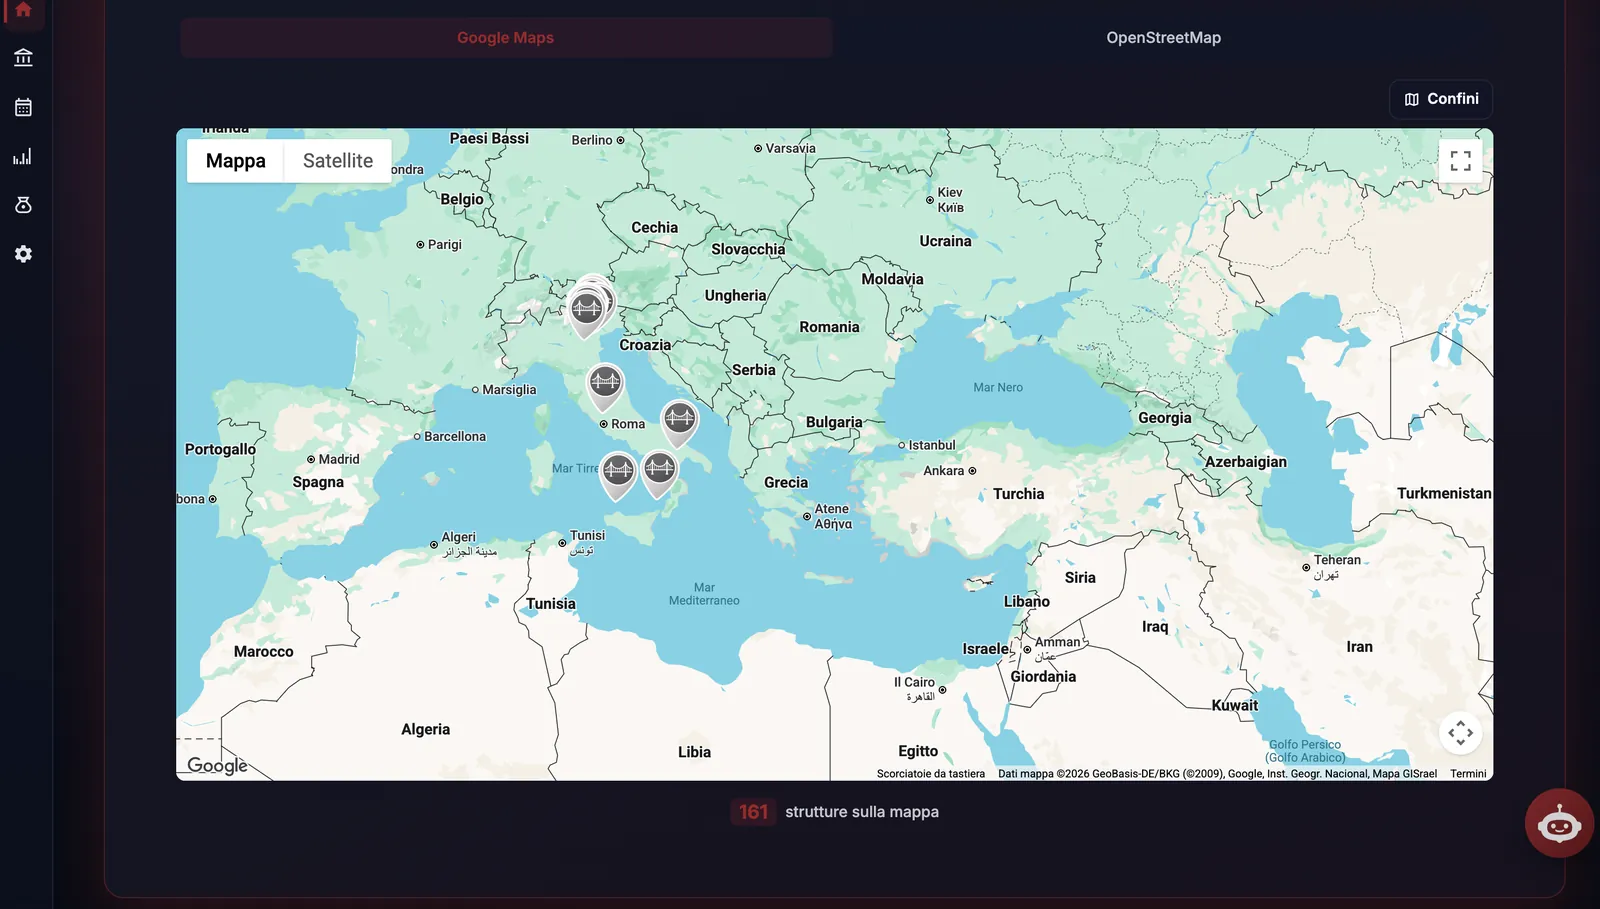
Task: Click the Ungheria country label
Action: [x=735, y=295]
